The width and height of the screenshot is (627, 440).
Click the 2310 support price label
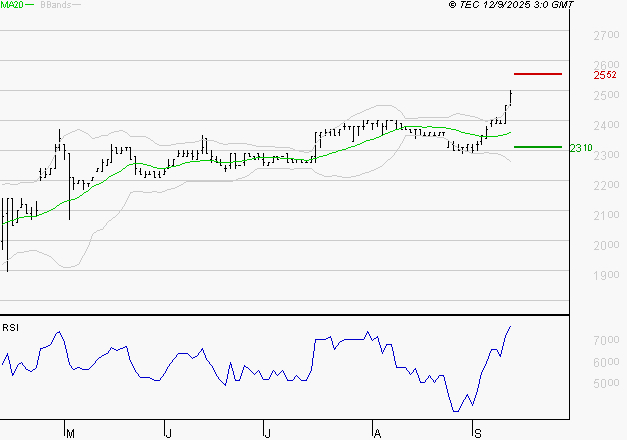point(581,148)
